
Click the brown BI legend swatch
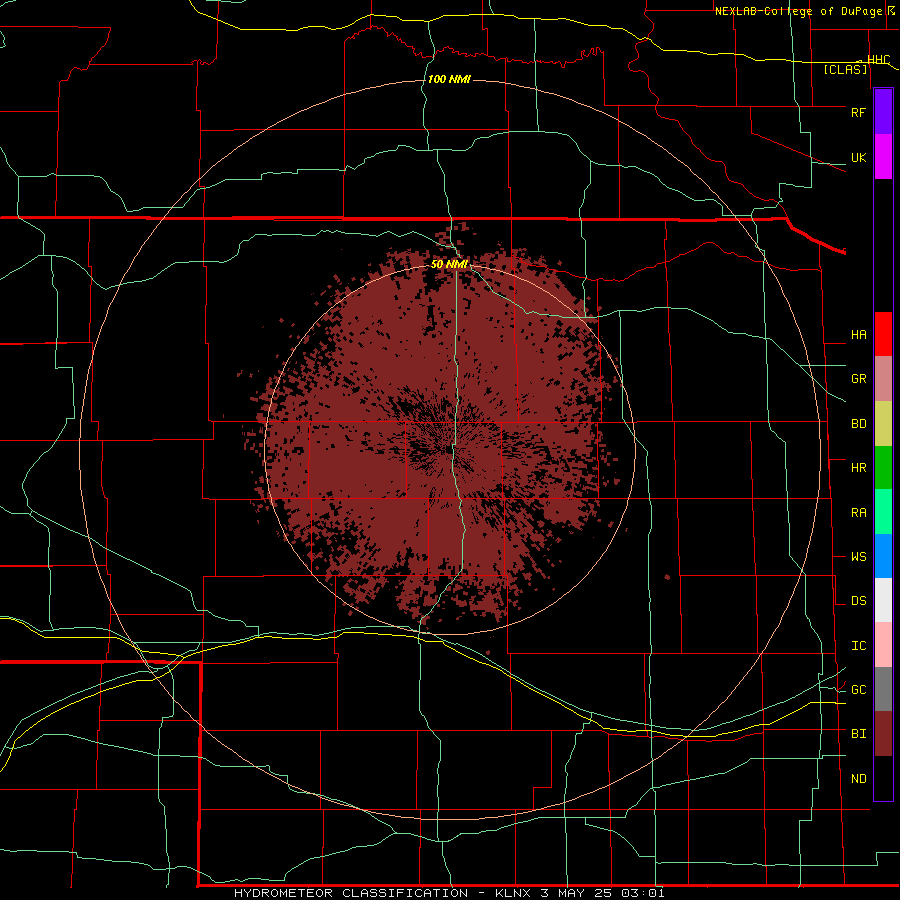click(x=883, y=734)
